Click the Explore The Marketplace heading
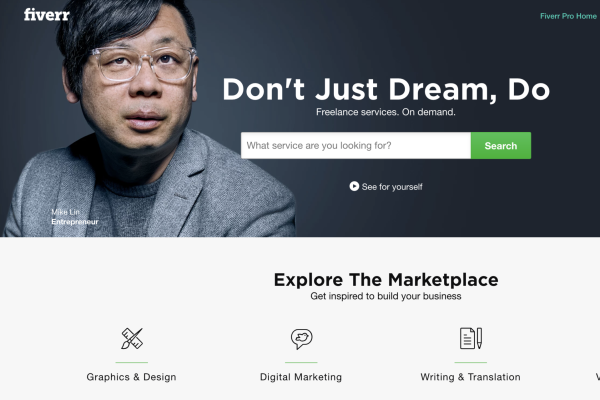600x400 pixels. 386,279
